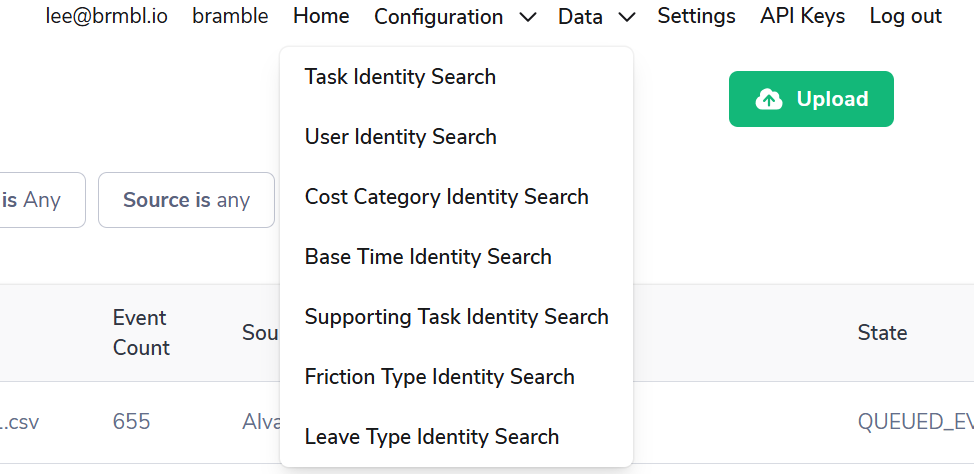
Task: Go to the Home page link
Action: point(321,16)
